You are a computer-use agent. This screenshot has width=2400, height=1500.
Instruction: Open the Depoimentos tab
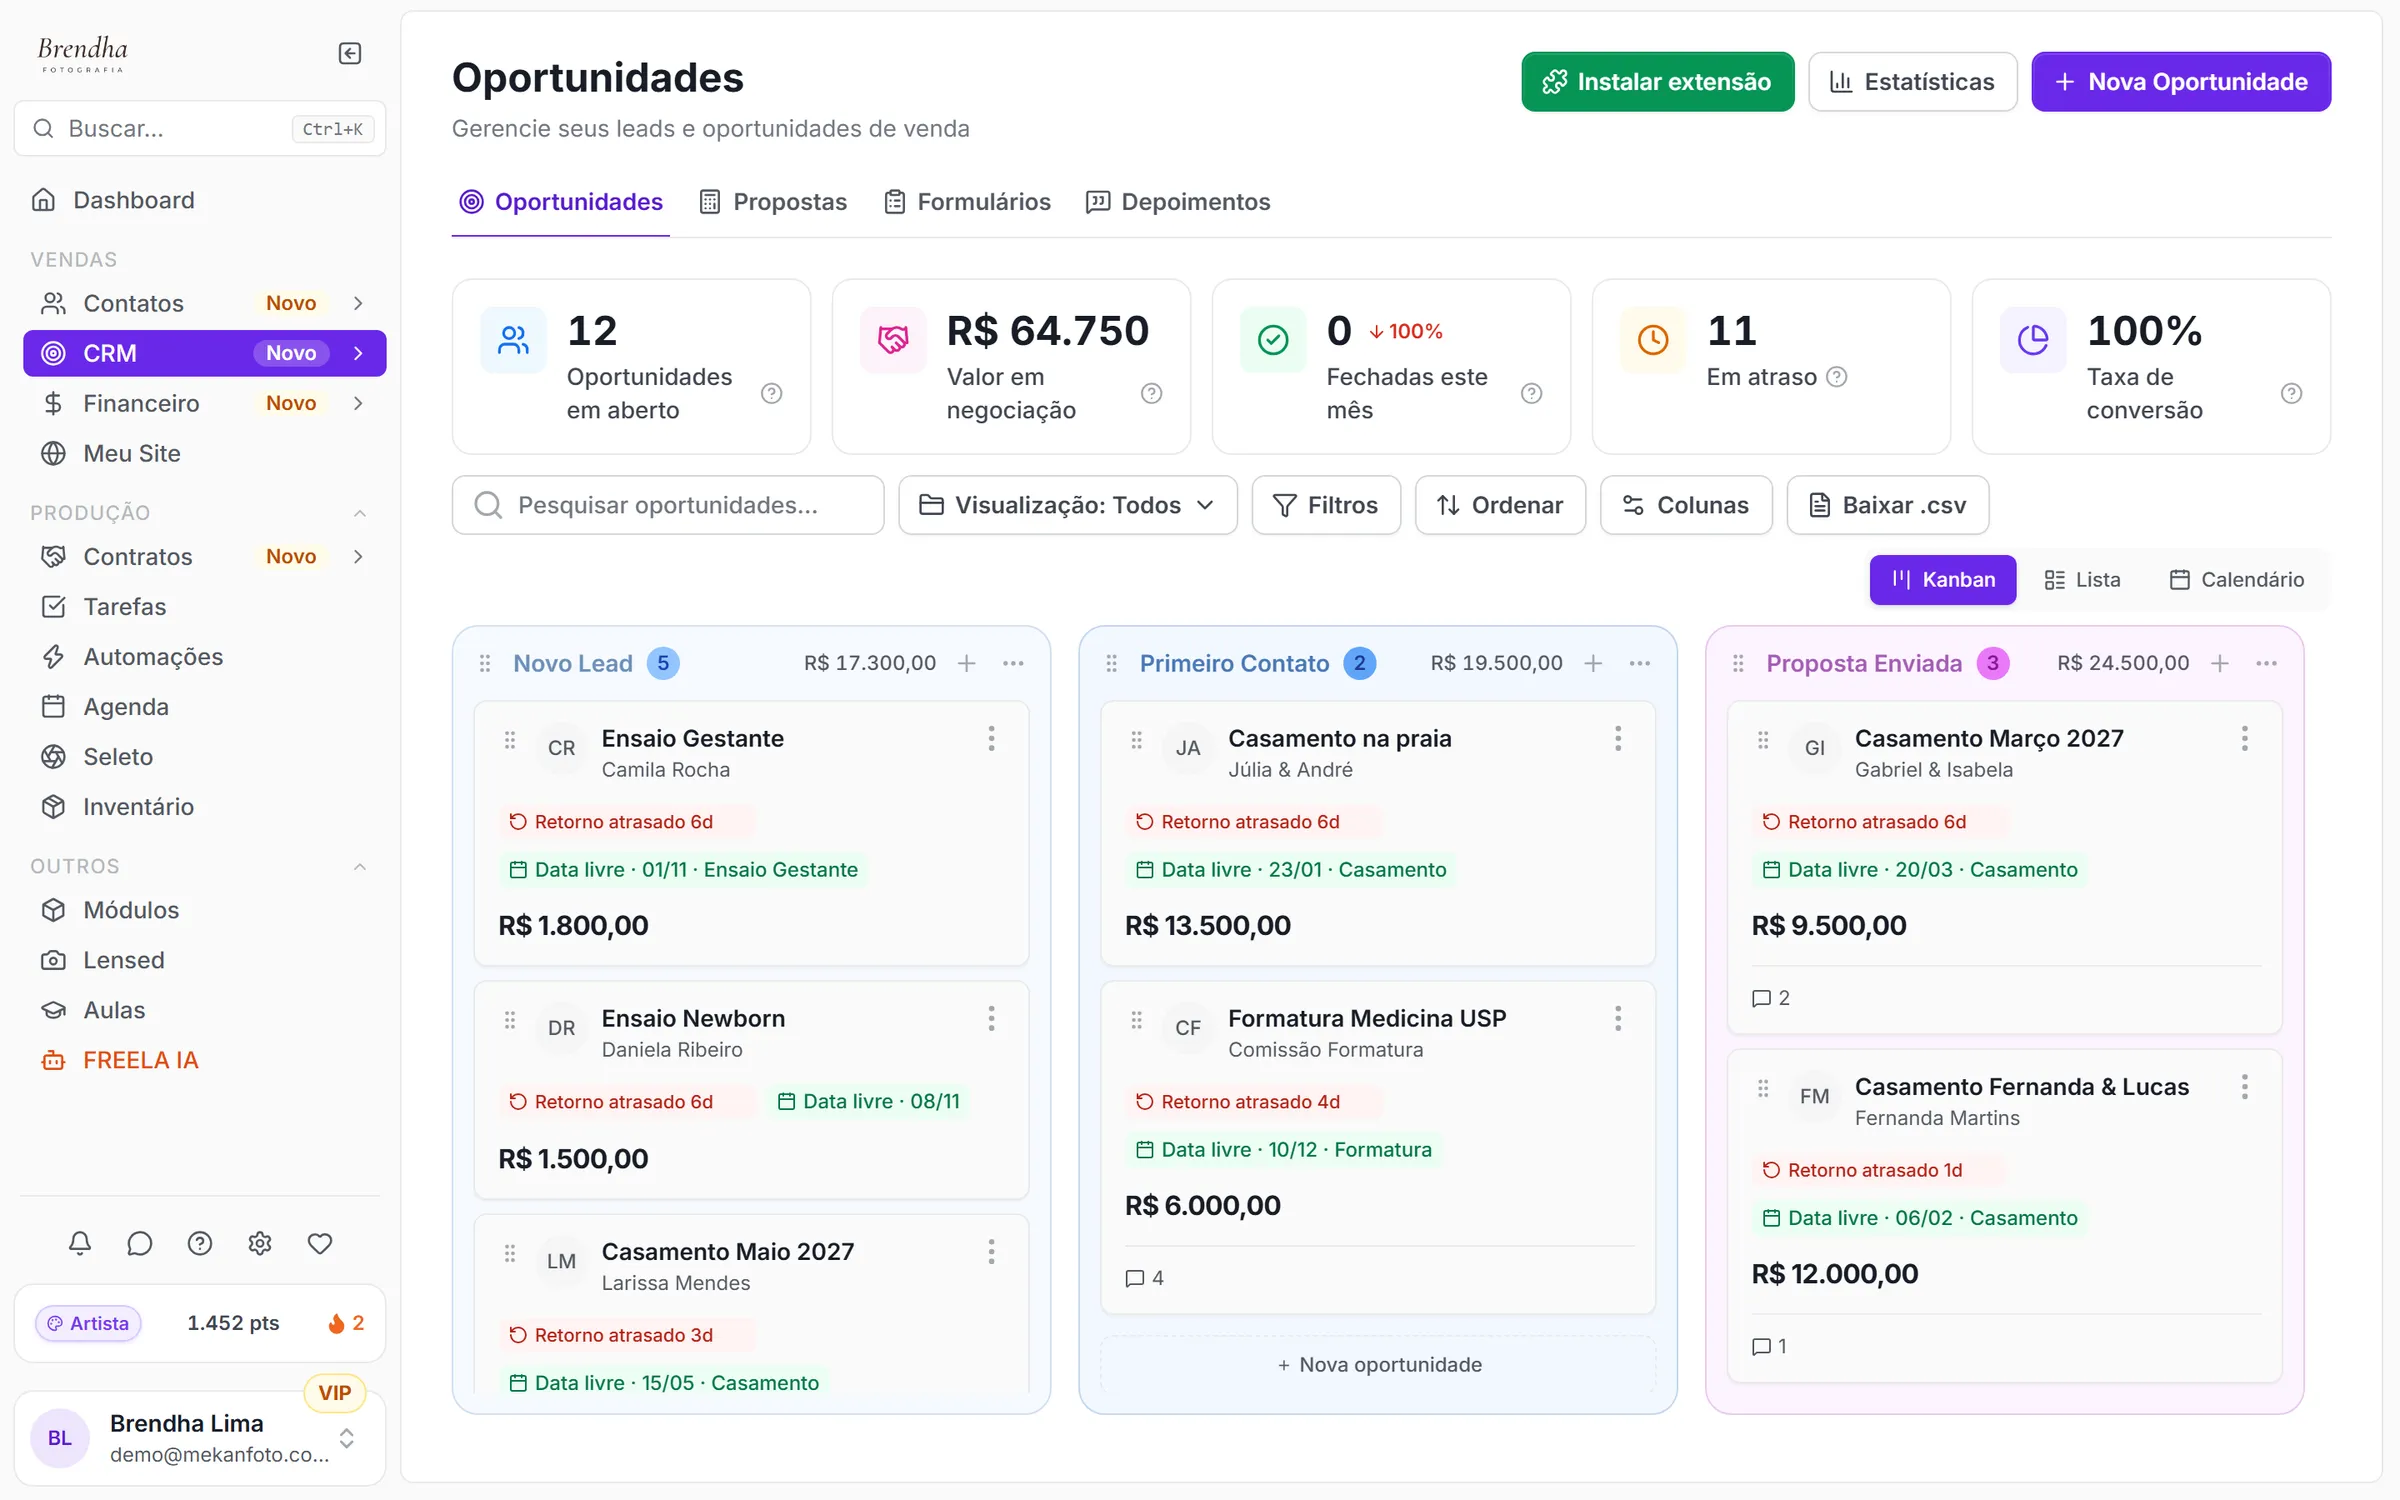tap(1178, 202)
